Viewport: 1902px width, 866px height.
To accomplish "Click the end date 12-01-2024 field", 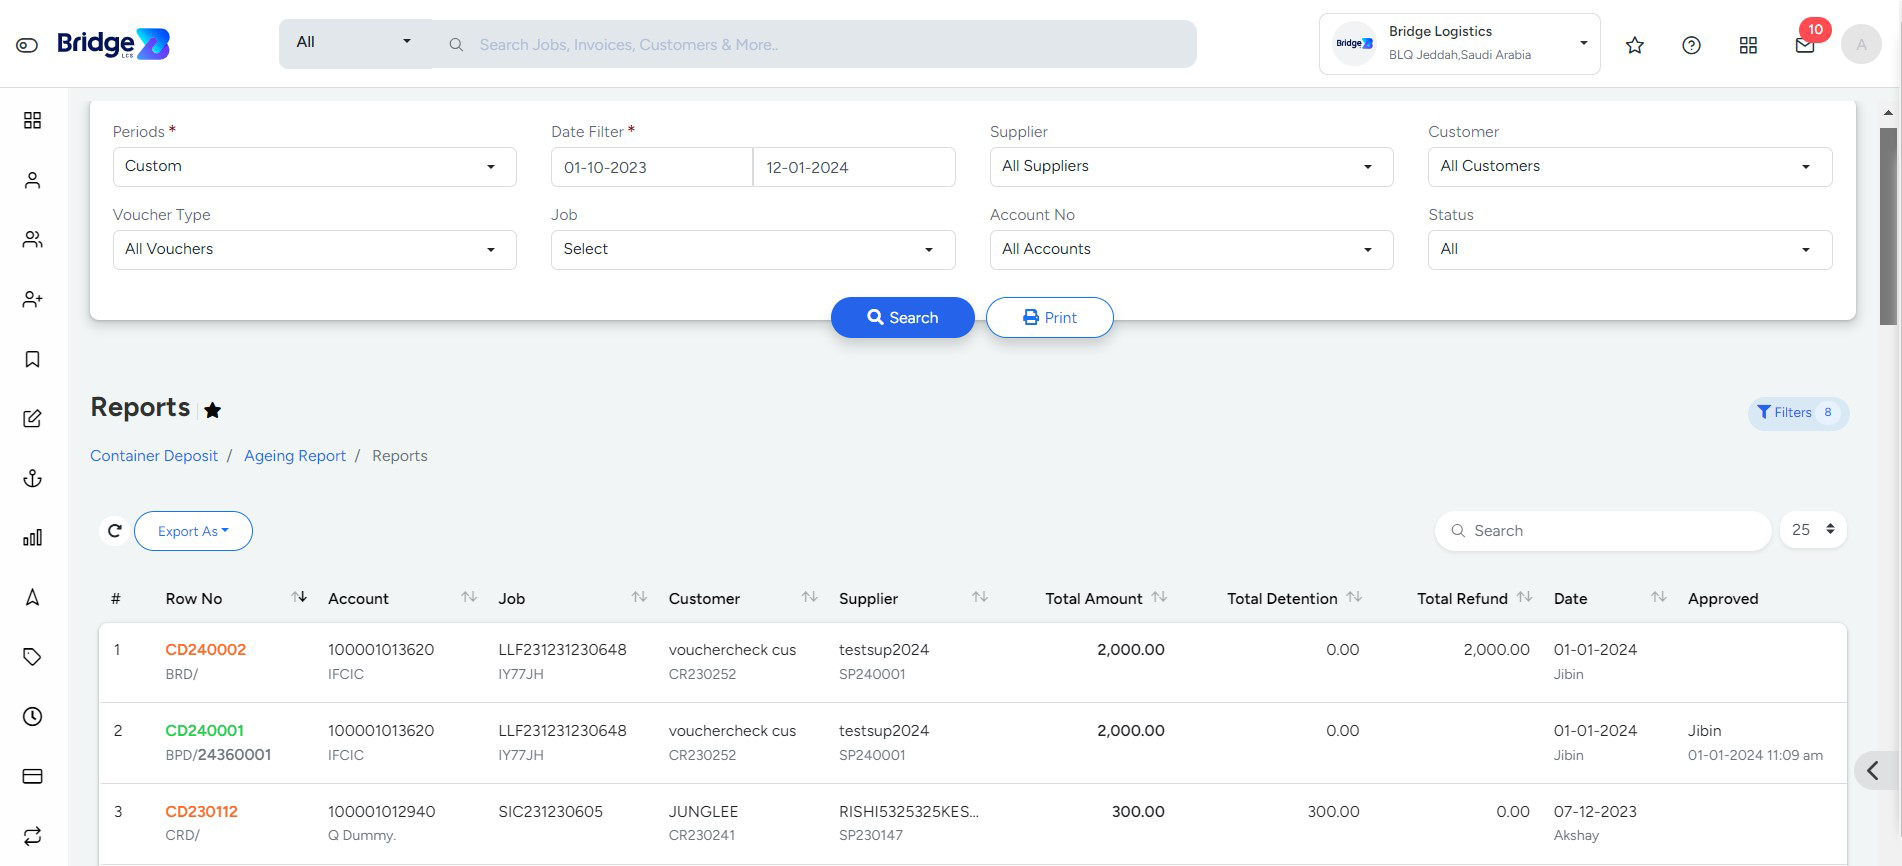I will (x=854, y=167).
